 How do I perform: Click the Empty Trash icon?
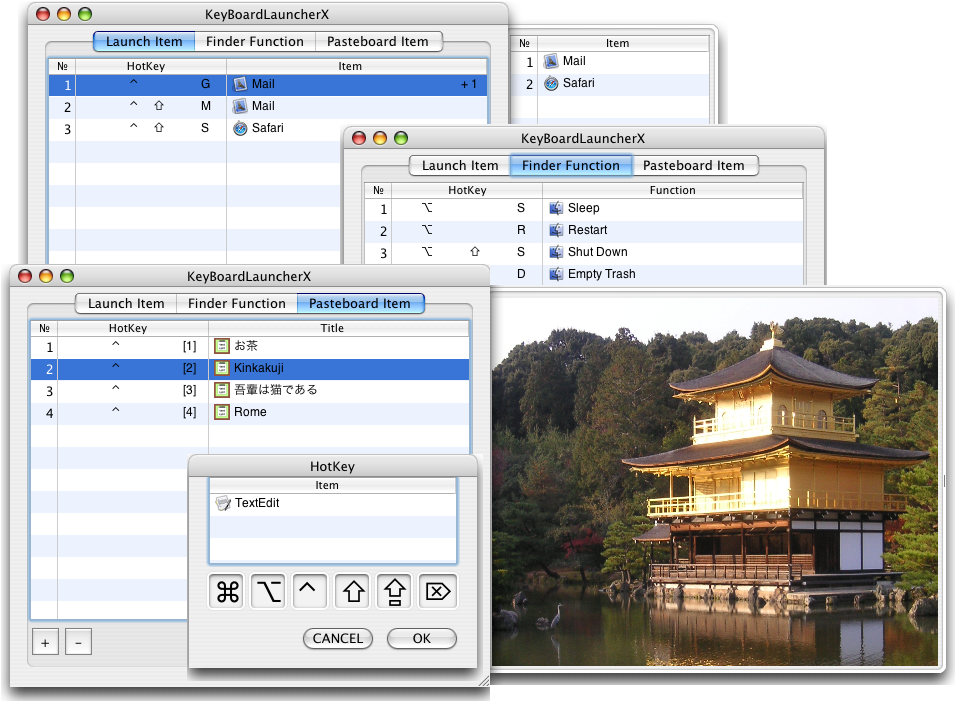click(x=557, y=274)
